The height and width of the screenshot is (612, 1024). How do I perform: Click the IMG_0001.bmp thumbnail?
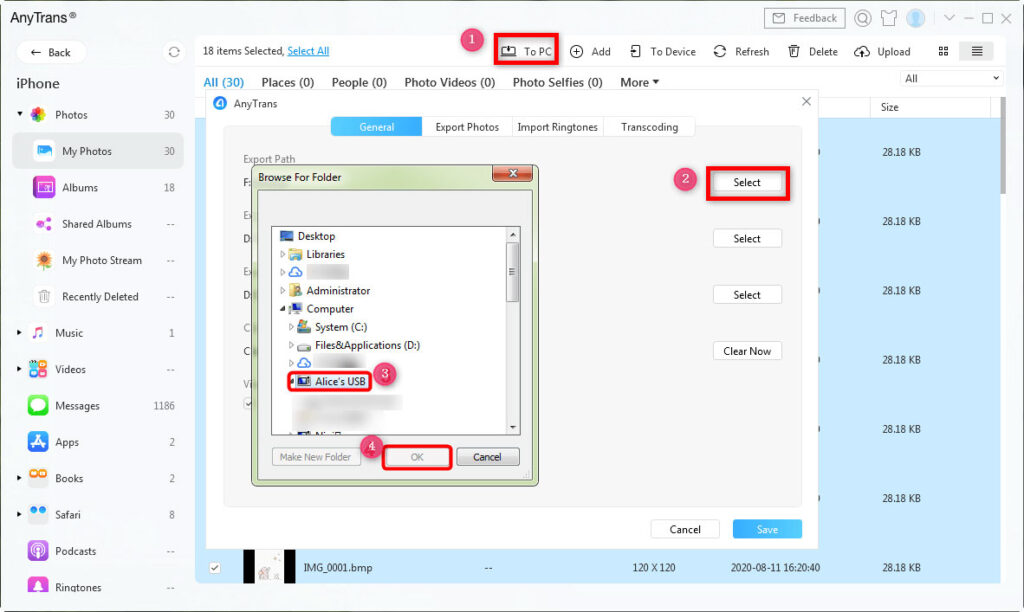tap(269, 566)
